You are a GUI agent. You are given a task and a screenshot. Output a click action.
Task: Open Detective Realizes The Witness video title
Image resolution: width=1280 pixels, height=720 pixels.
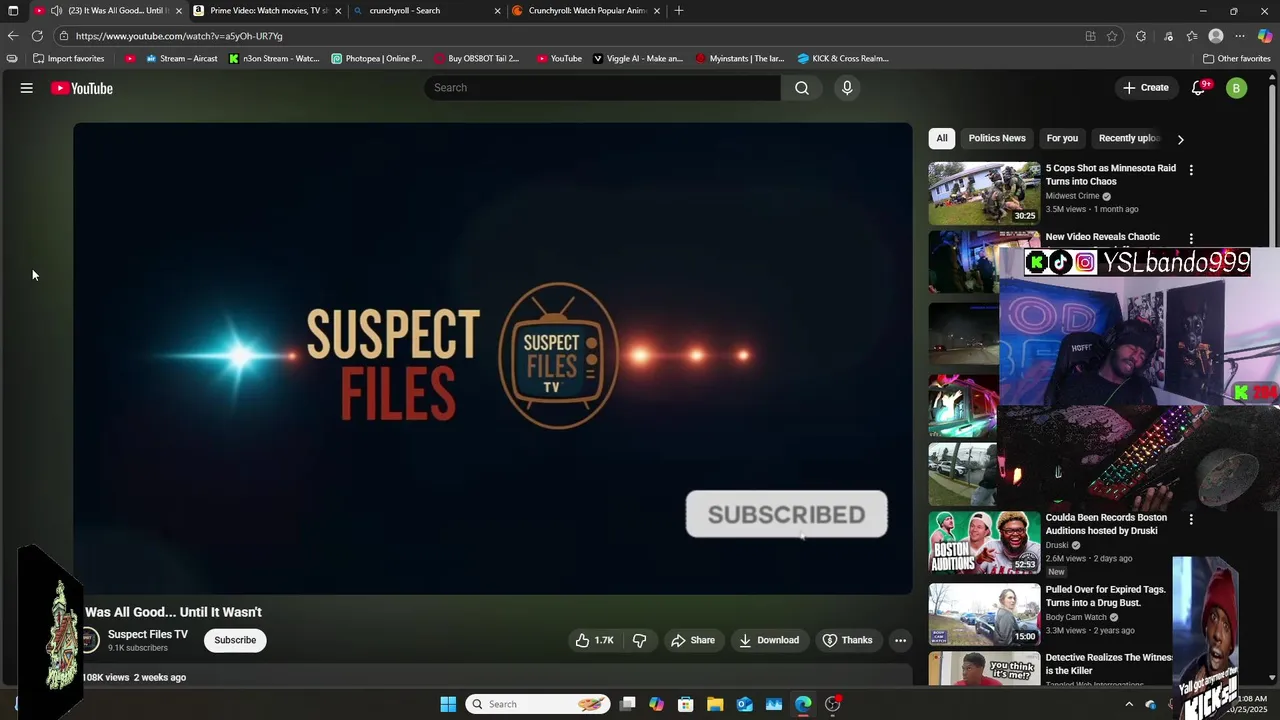(x=1109, y=664)
